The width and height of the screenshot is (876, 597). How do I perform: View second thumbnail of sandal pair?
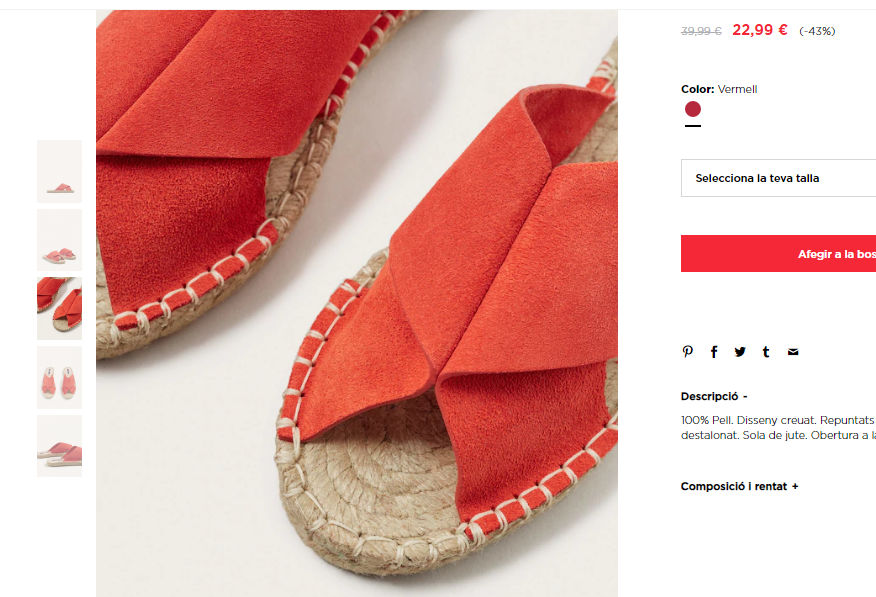pyautogui.click(x=59, y=240)
